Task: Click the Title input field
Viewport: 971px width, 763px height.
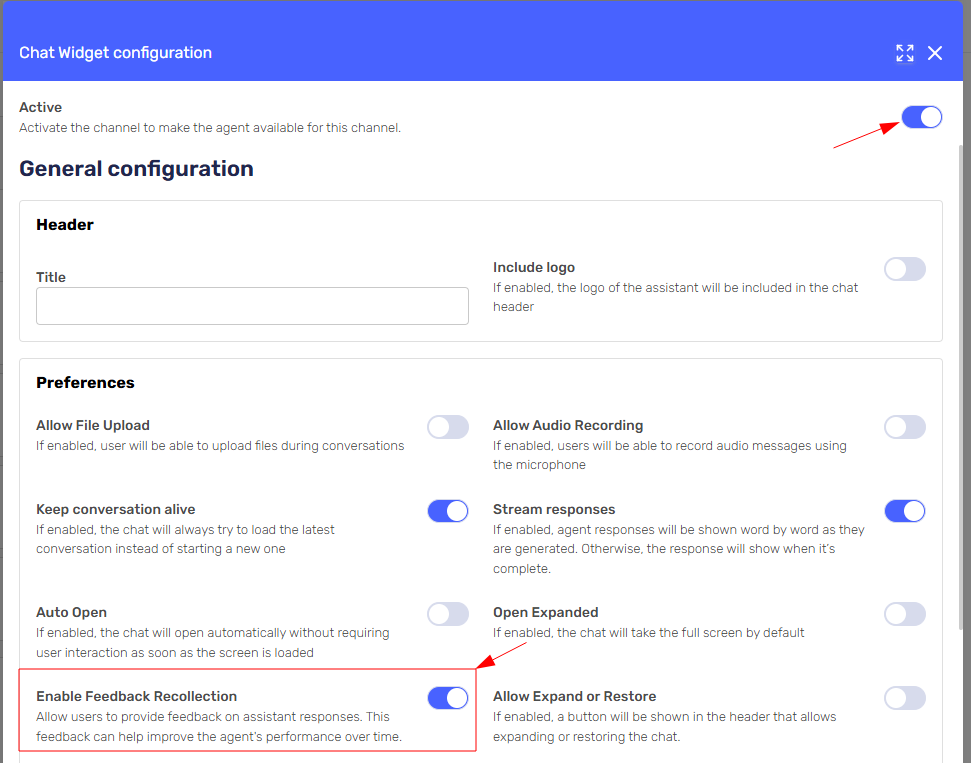Action: [252, 306]
